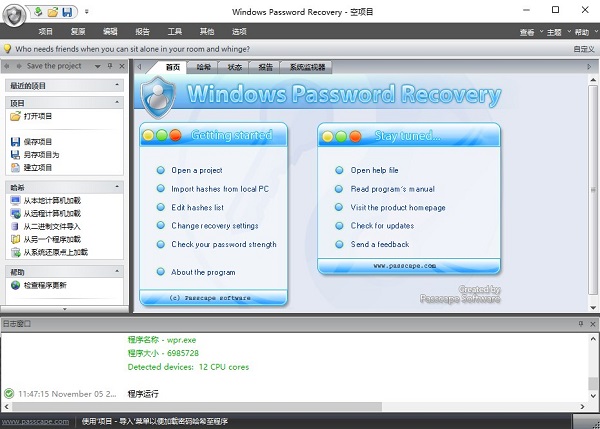Collapse the 项目 section in sidebar
This screenshot has width=600, height=429.
point(117,102)
